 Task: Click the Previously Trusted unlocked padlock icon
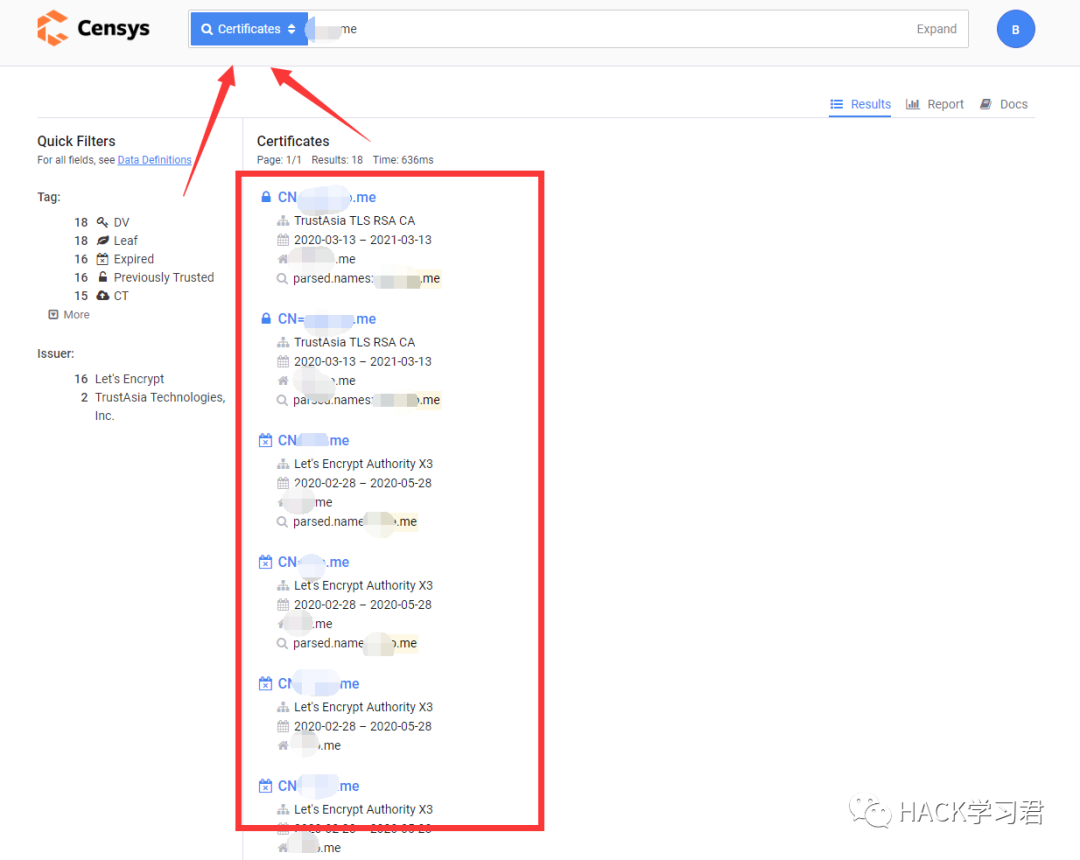pos(103,277)
